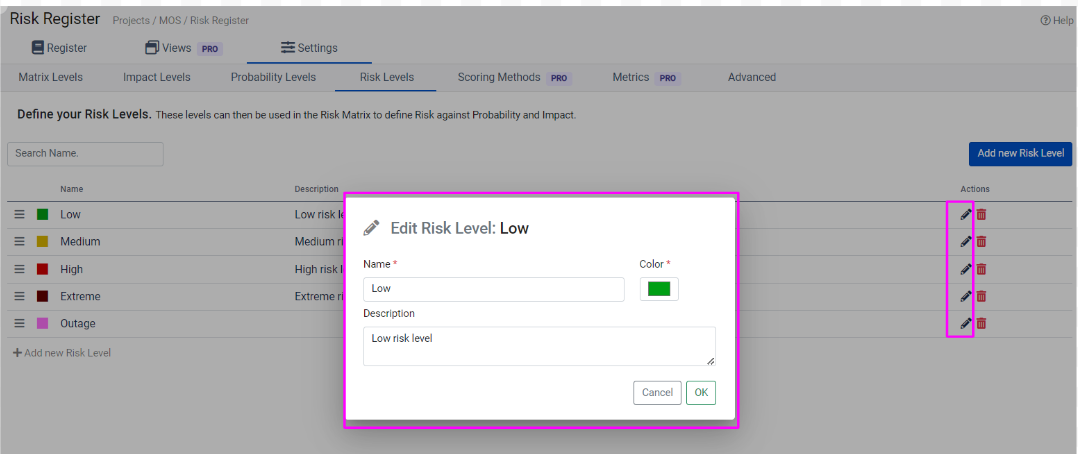This screenshot has width=1078, height=454.
Task: Click the drag handle for Low row
Action: tap(19, 214)
